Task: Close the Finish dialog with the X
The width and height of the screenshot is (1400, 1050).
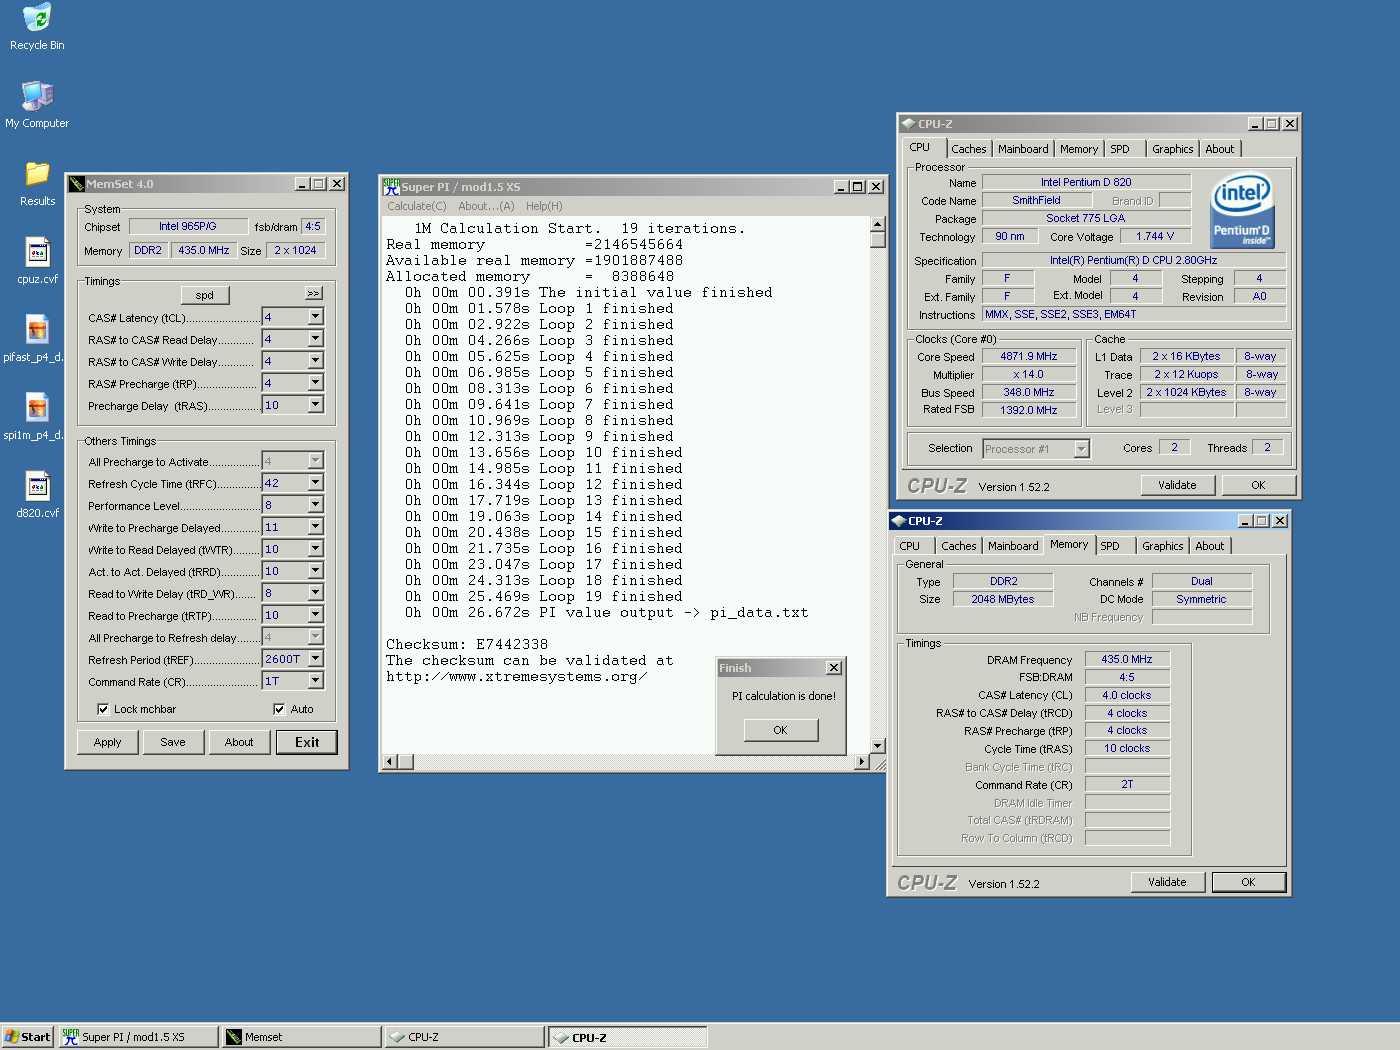Action: point(834,668)
